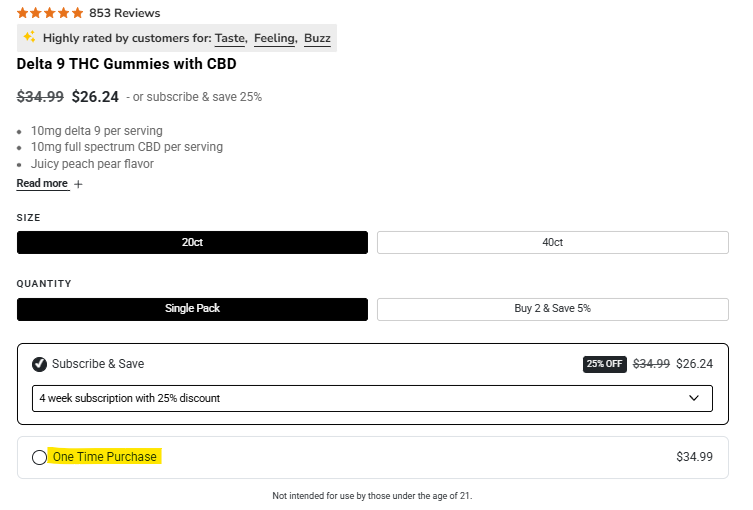
Task: Click the Feeling rating tag
Action: 274,38
